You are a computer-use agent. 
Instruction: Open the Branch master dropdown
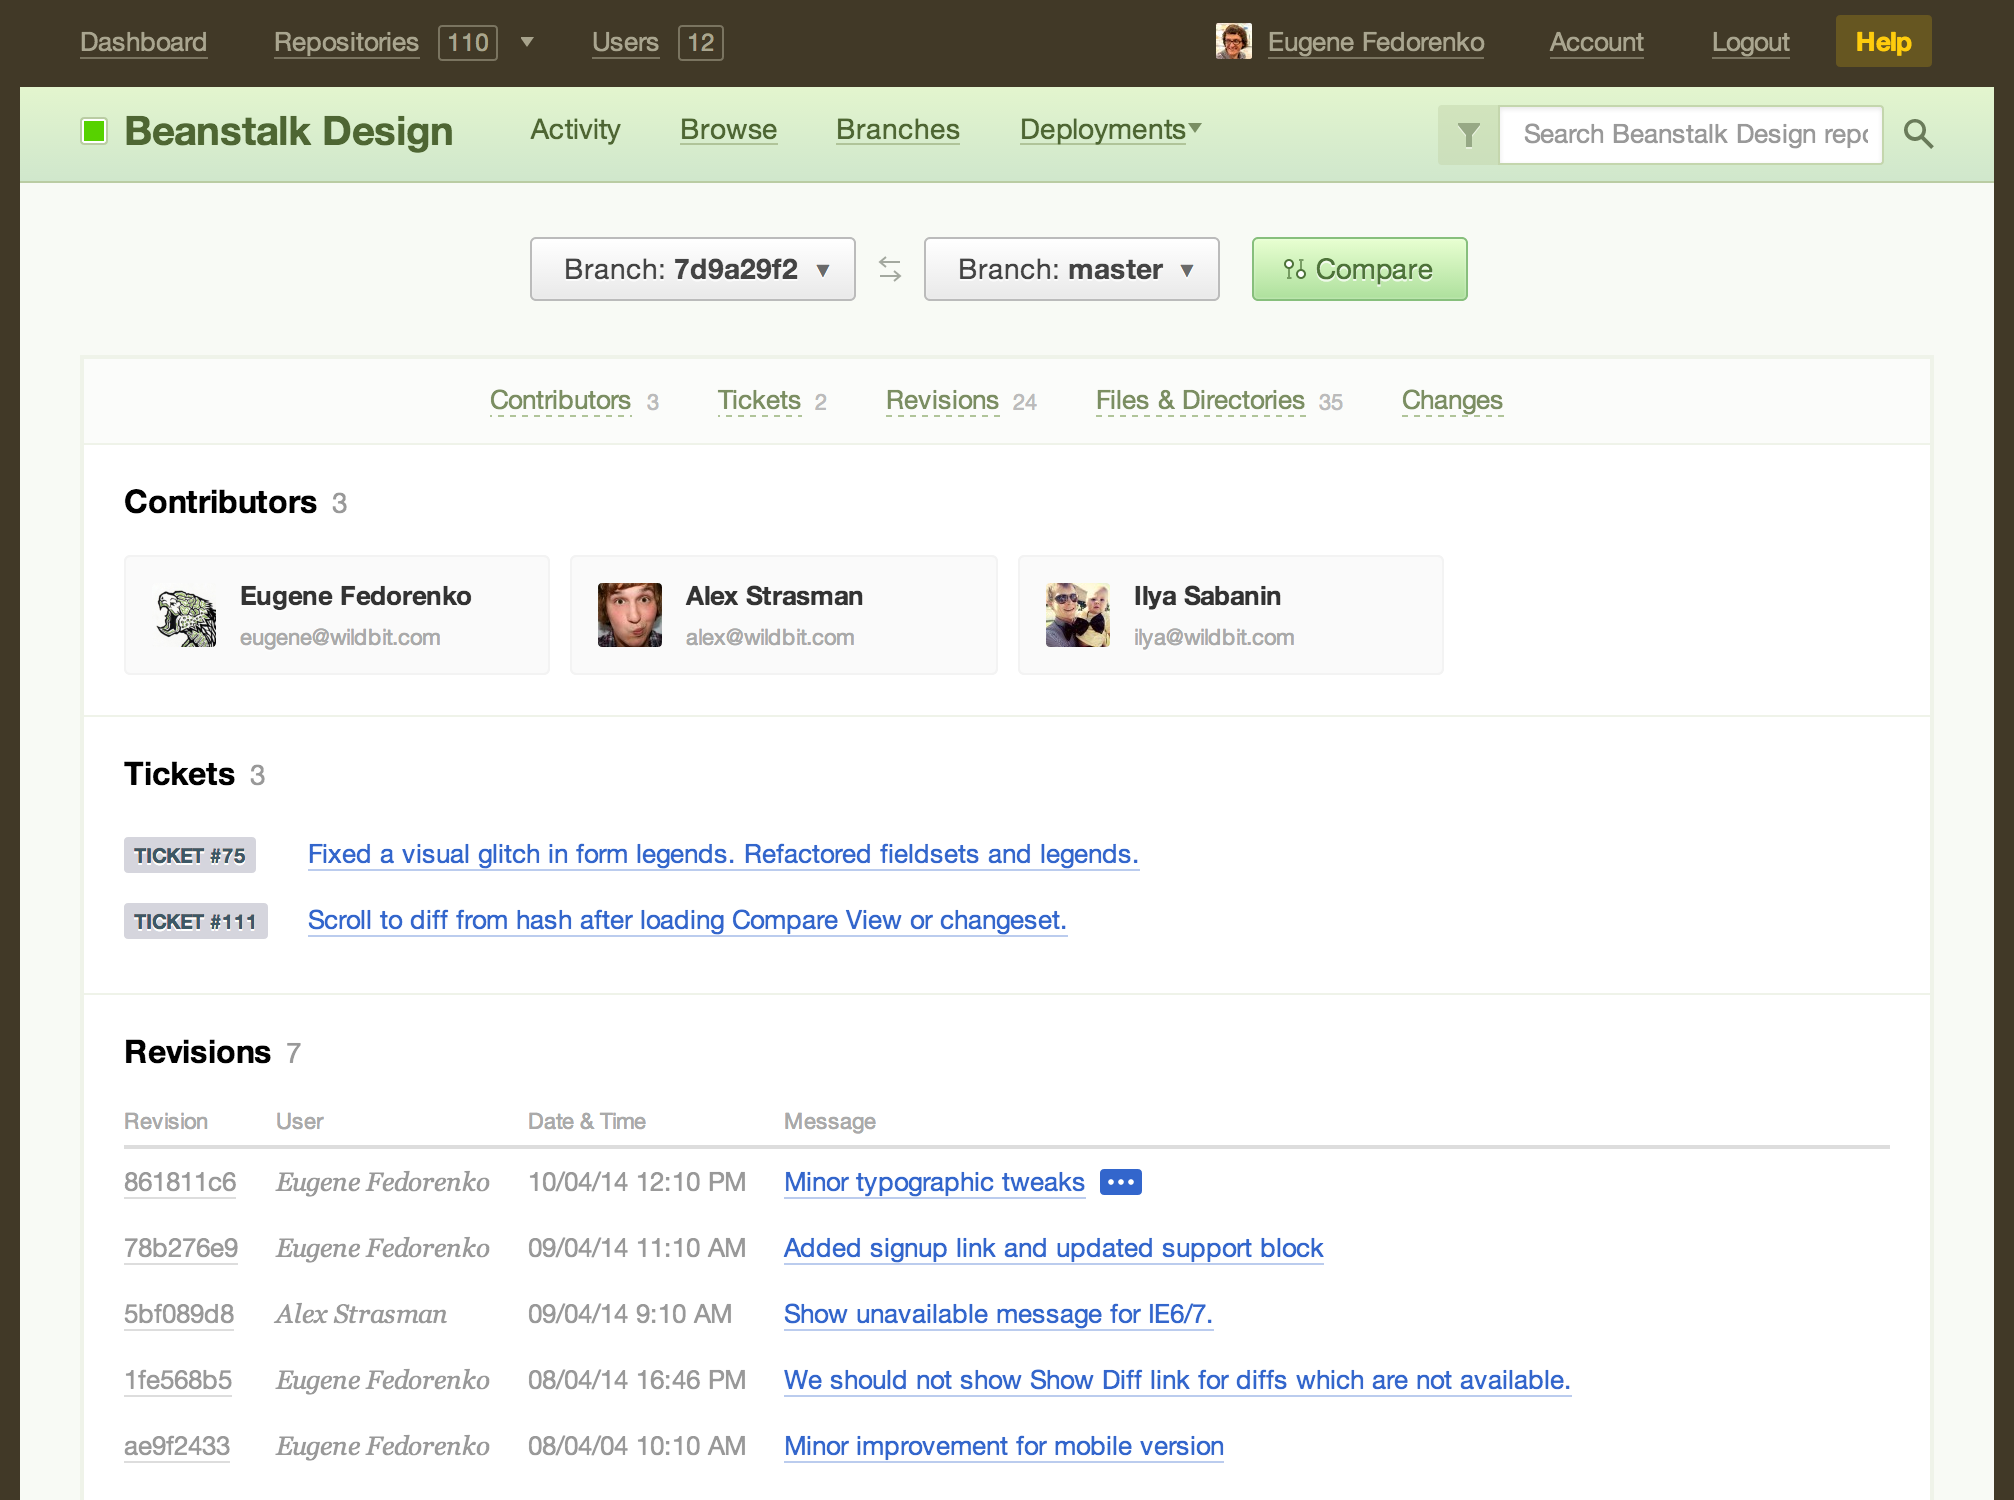point(1072,269)
